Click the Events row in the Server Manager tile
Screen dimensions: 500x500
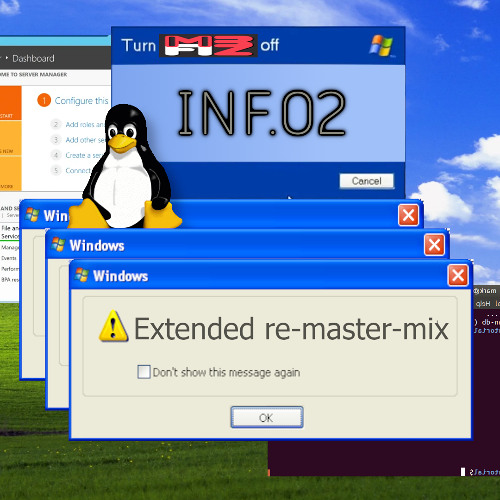click(9, 258)
